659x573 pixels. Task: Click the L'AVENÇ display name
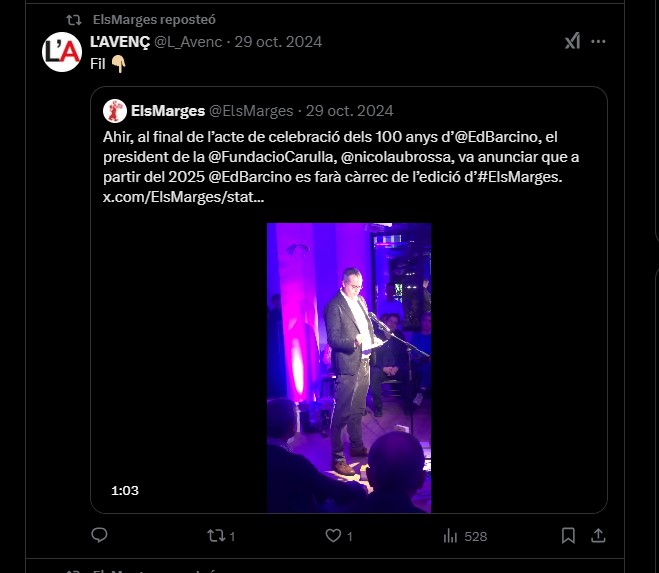tap(119, 42)
